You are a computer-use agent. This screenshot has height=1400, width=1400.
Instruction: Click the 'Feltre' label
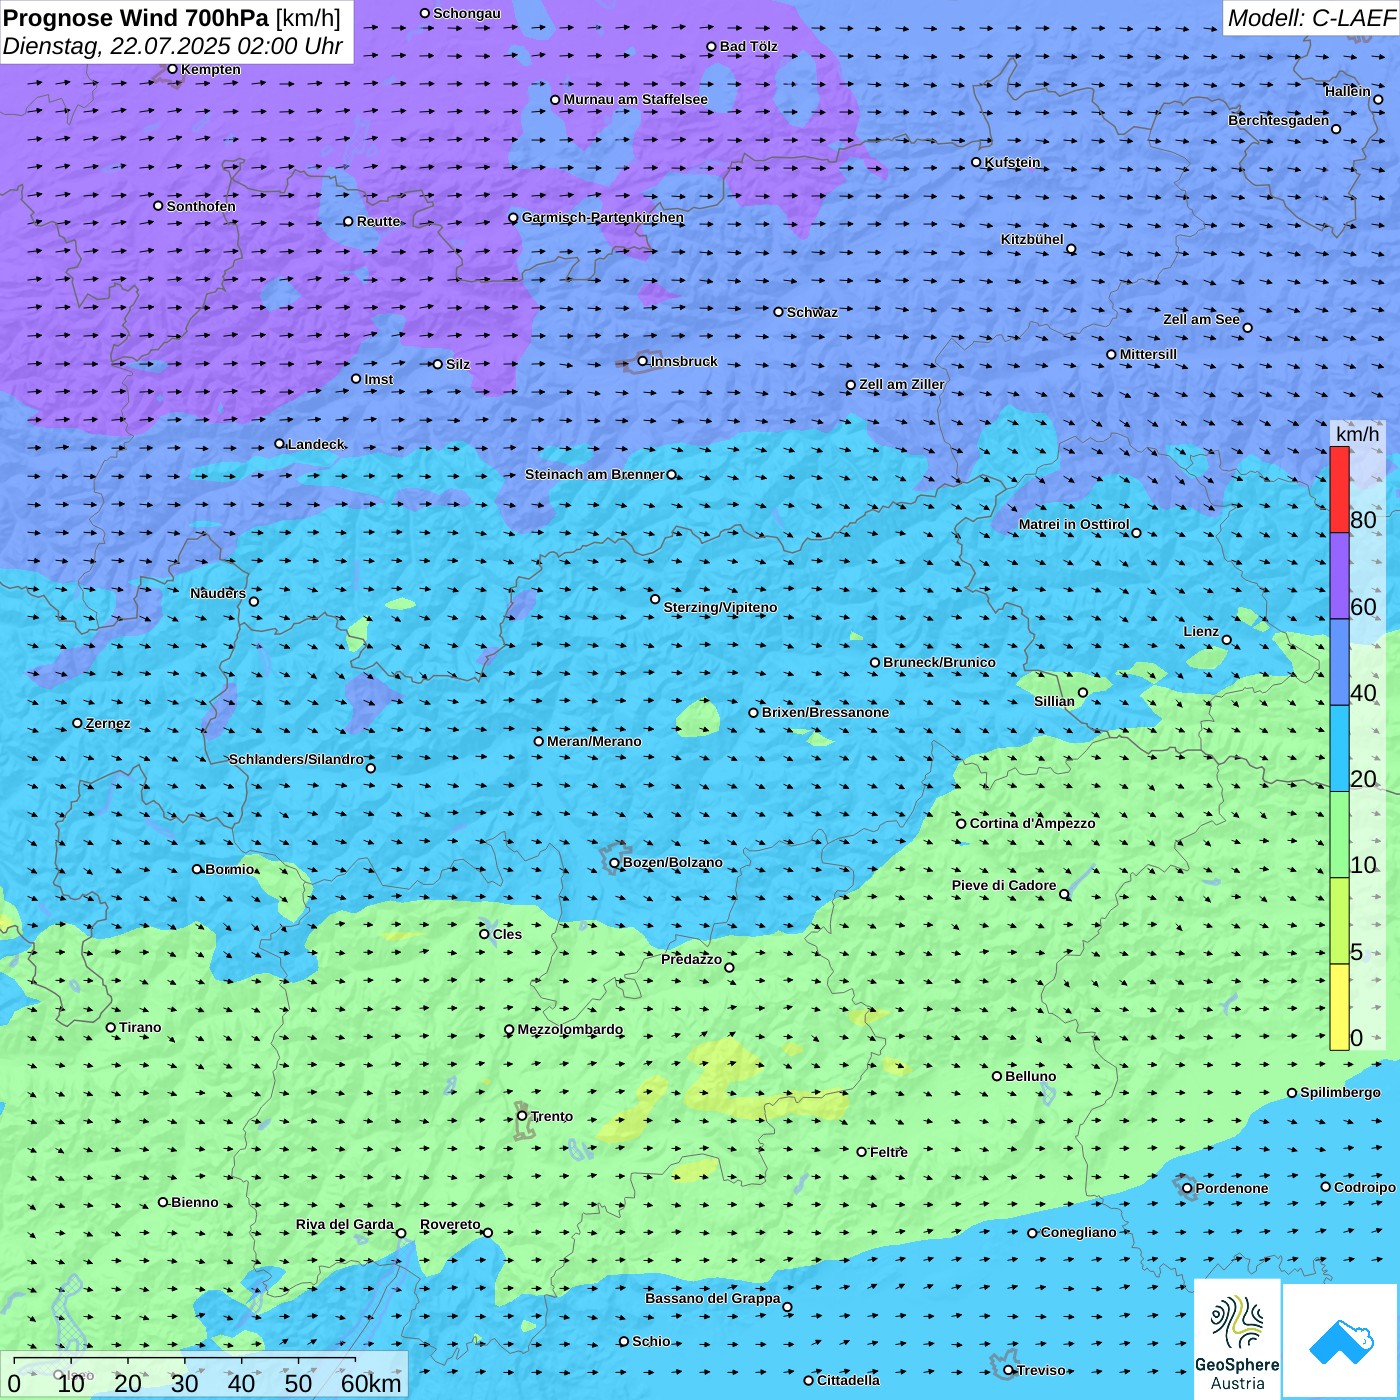[x=889, y=1152]
